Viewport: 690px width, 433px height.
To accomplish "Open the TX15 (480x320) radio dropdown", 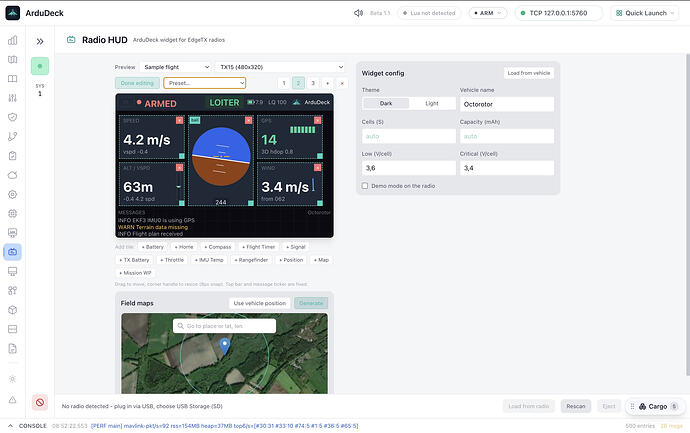I will (281, 67).
